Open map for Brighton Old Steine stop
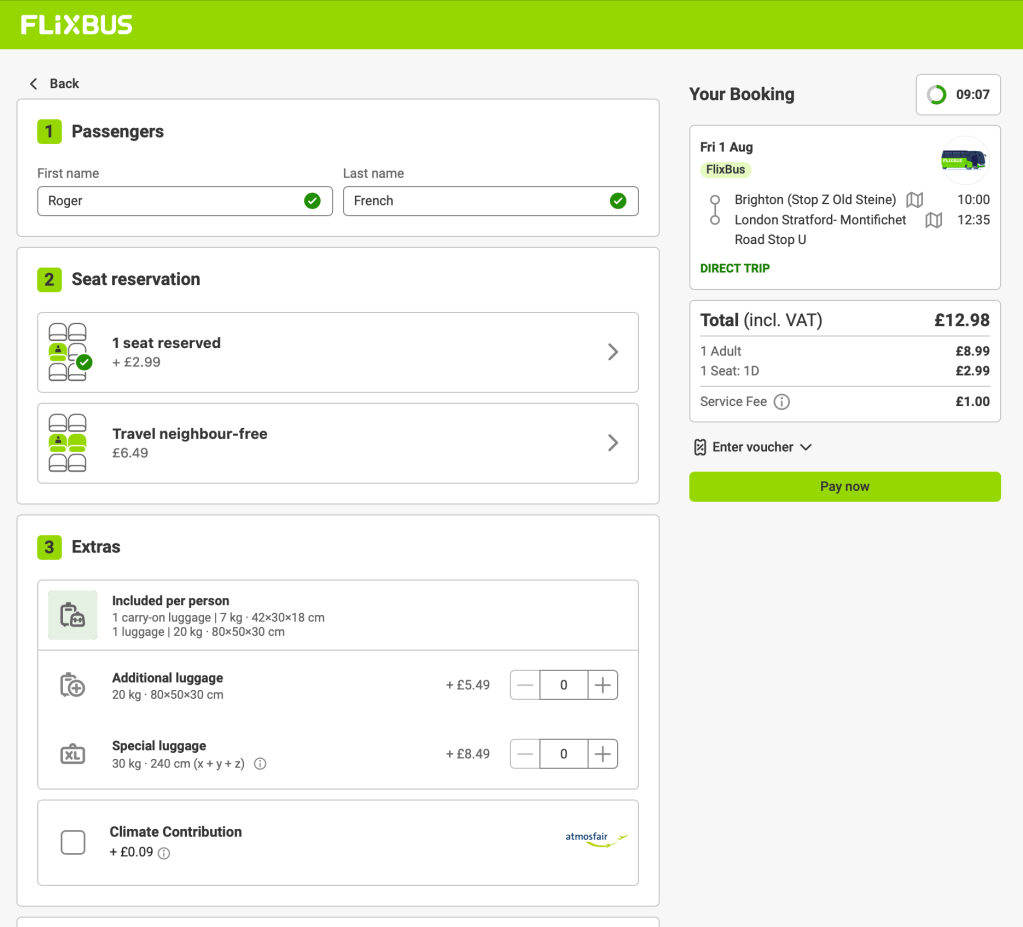Image resolution: width=1023 pixels, height=927 pixels. point(914,200)
